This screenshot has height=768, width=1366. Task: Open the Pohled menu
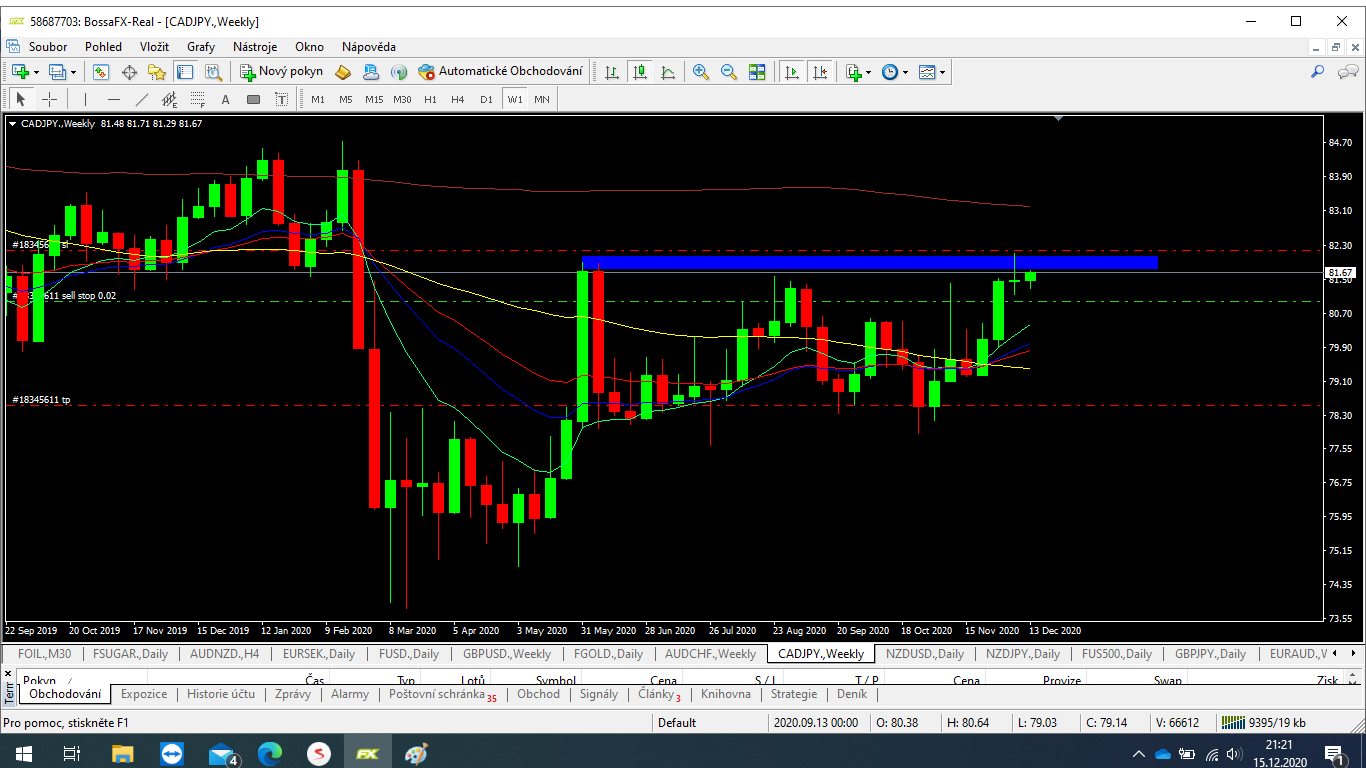(x=104, y=46)
